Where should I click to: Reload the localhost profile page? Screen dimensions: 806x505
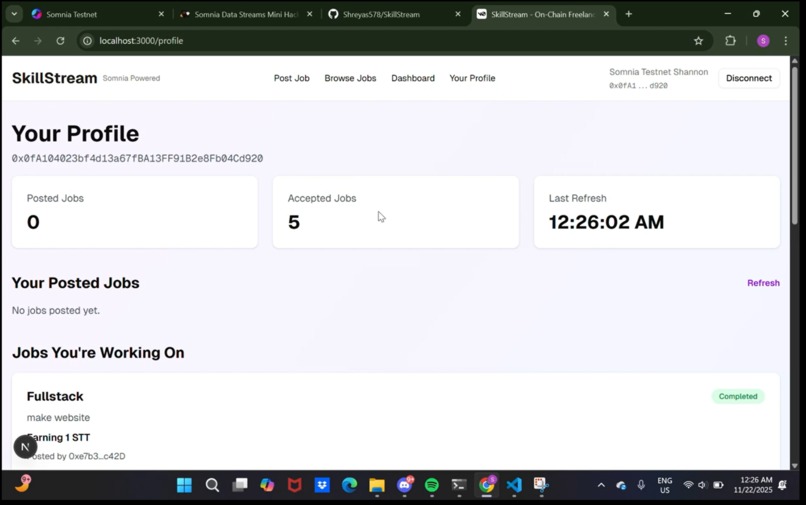click(x=60, y=41)
